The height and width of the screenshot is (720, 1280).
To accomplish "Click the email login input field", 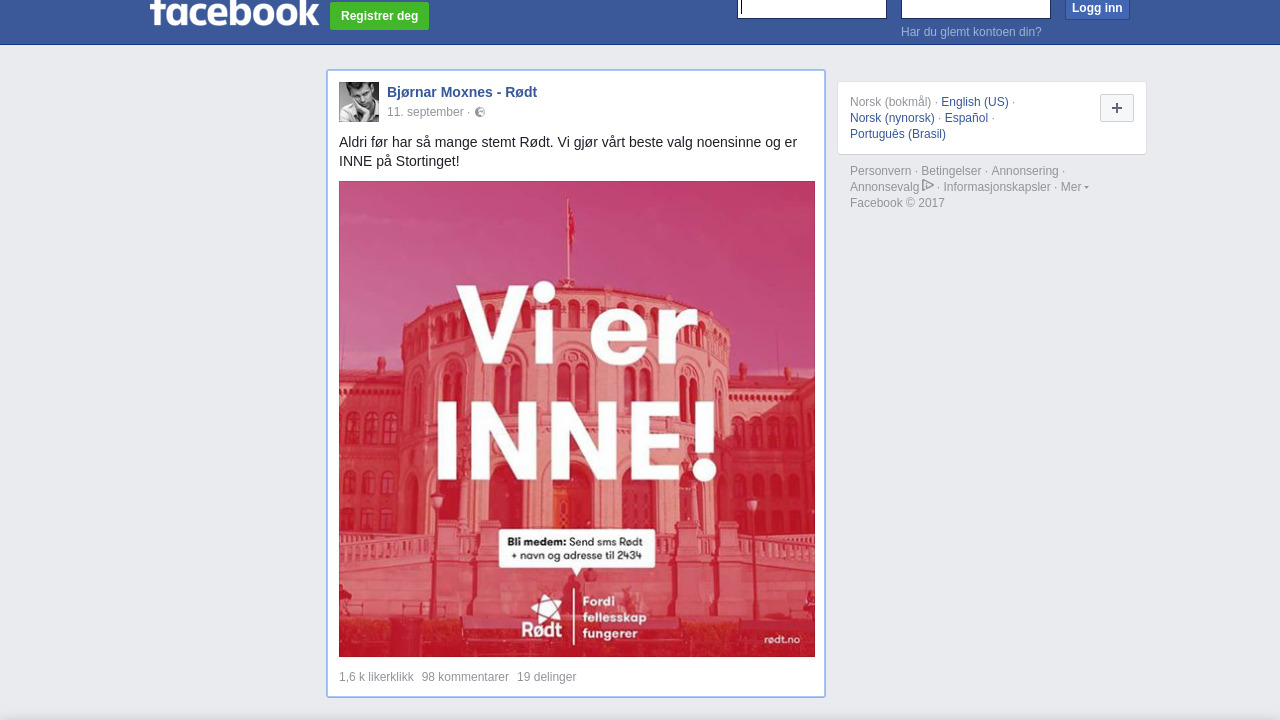I will (x=812, y=9).
